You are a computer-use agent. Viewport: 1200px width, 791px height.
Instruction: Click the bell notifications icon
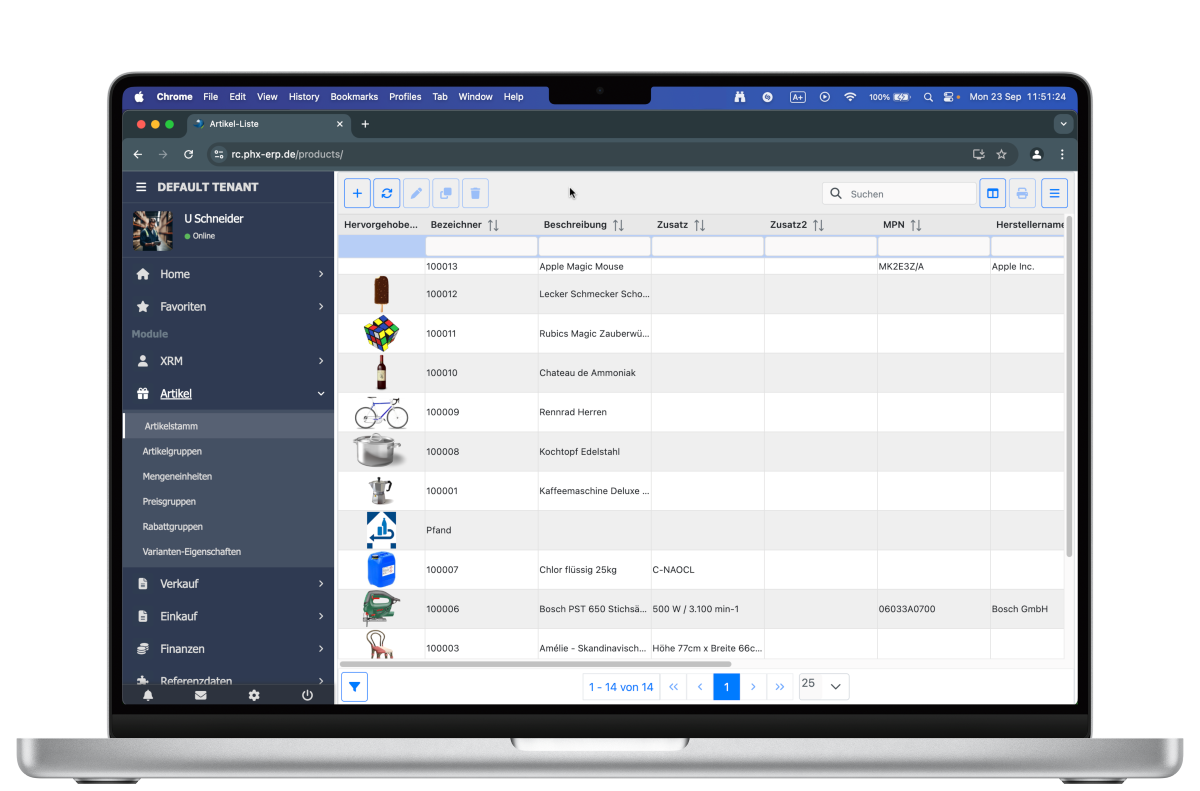[148, 695]
